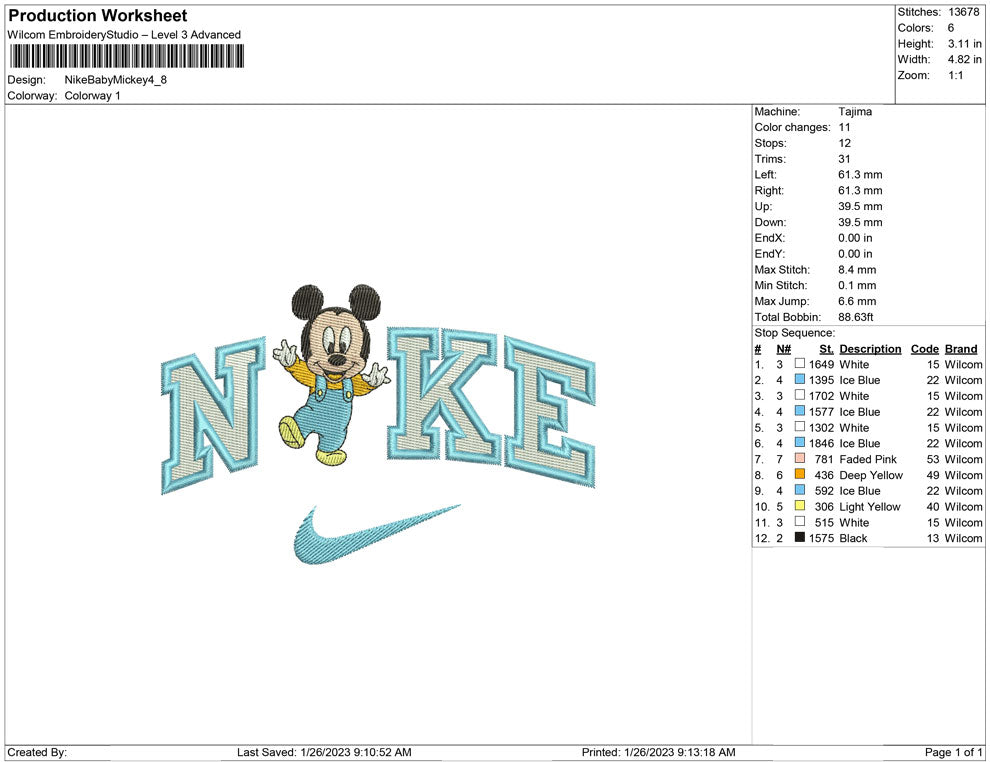Click the 'Page 1 of 1' footer text
The width and height of the screenshot is (990, 762).
[x=953, y=752]
